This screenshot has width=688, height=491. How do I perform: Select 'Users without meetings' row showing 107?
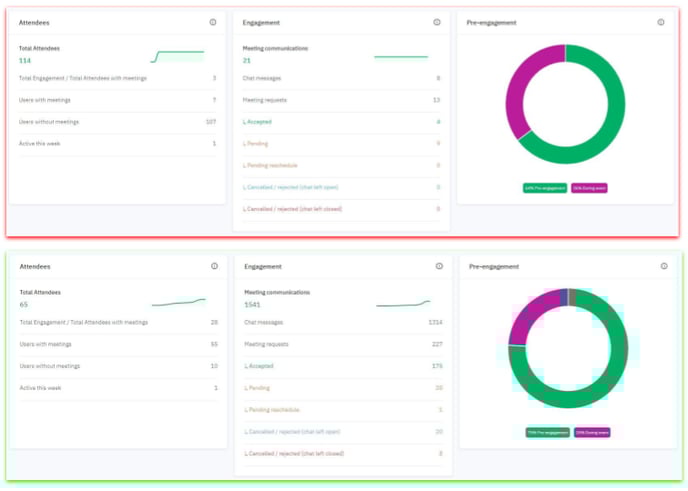[x=118, y=122]
